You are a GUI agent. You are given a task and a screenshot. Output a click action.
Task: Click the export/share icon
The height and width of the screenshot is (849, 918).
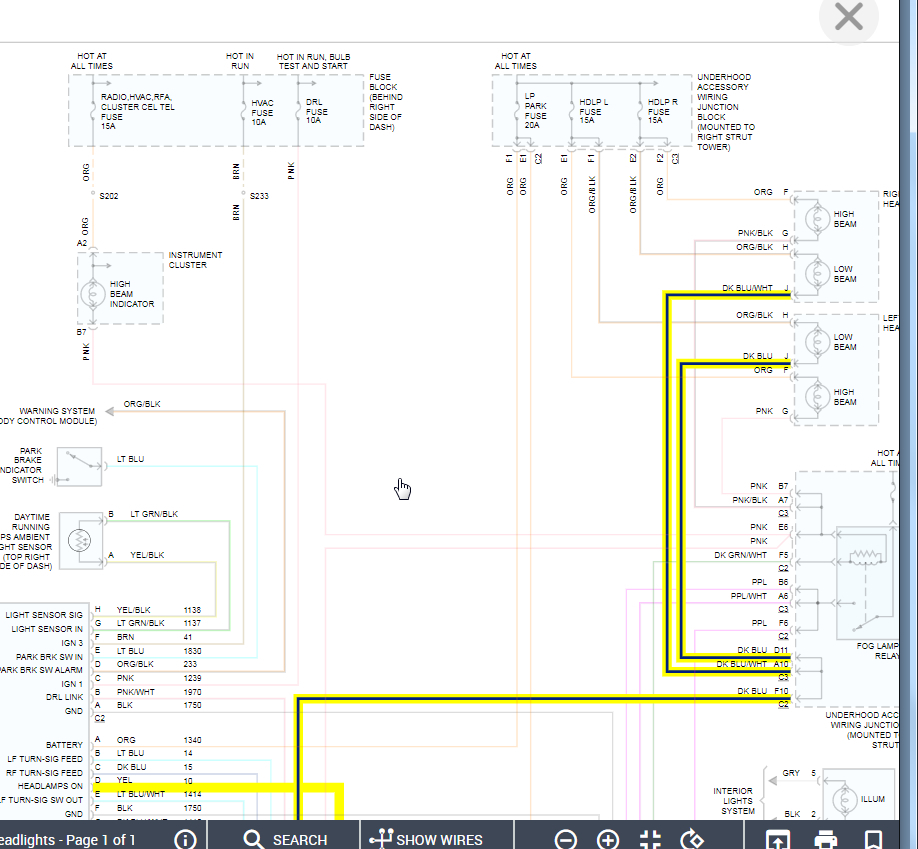(x=778, y=839)
